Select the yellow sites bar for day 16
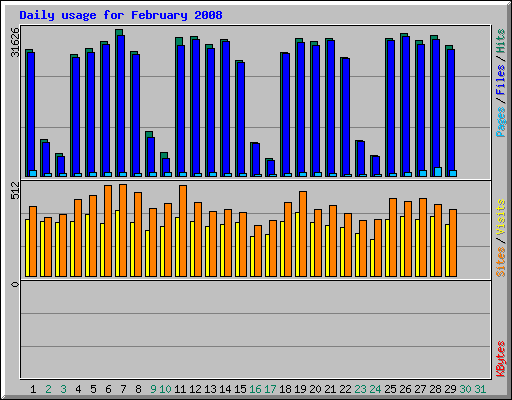This screenshot has width=512, height=400. (x=252, y=256)
